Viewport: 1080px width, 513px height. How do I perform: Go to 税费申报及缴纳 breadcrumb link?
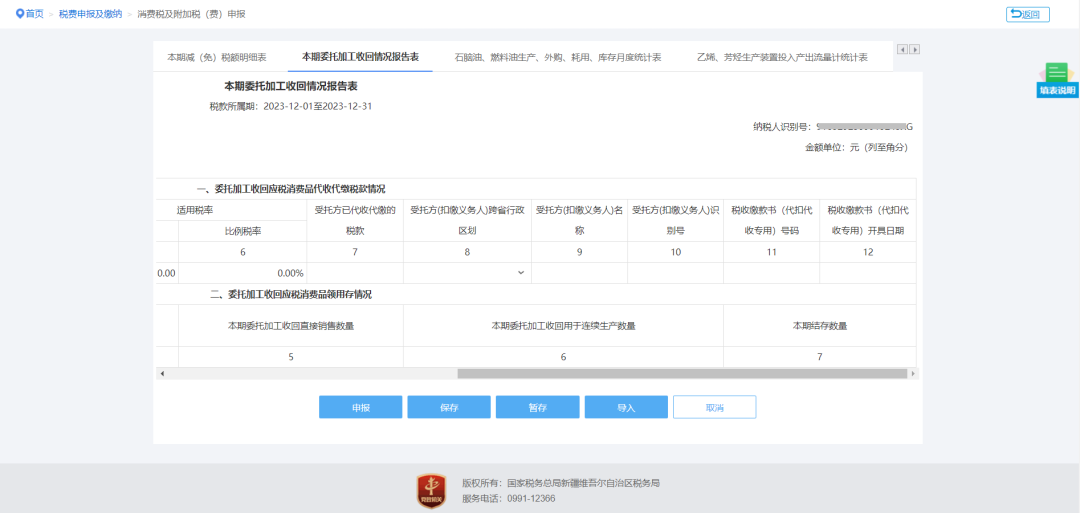coord(90,14)
